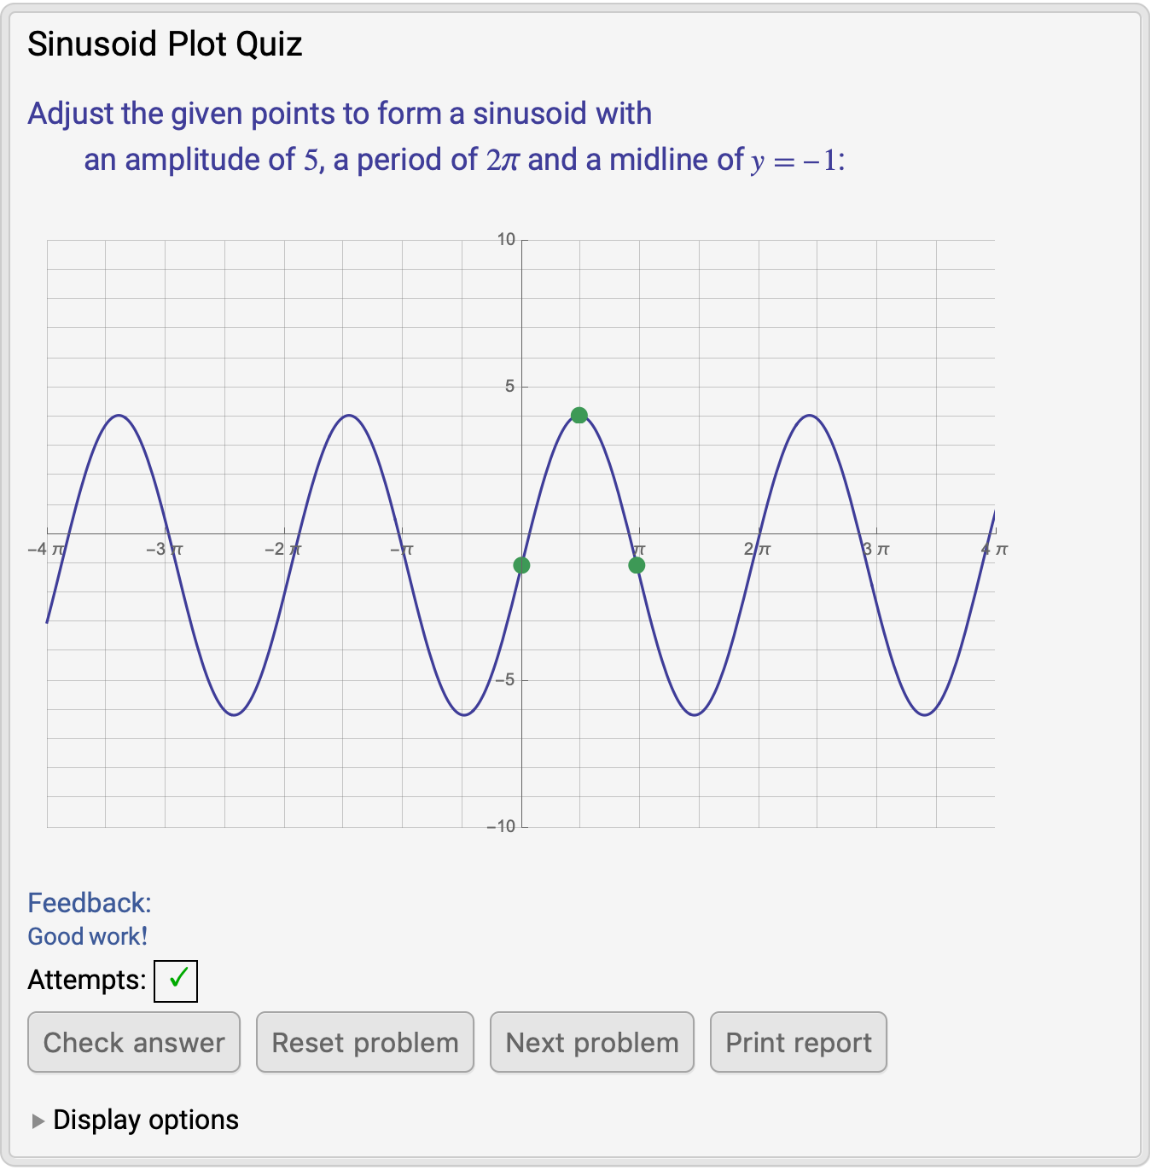Expand the Display options disclosure triangle
Image resolution: width=1150 pixels, height=1168 pixels.
pyautogui.click(x=38, y=1121)
